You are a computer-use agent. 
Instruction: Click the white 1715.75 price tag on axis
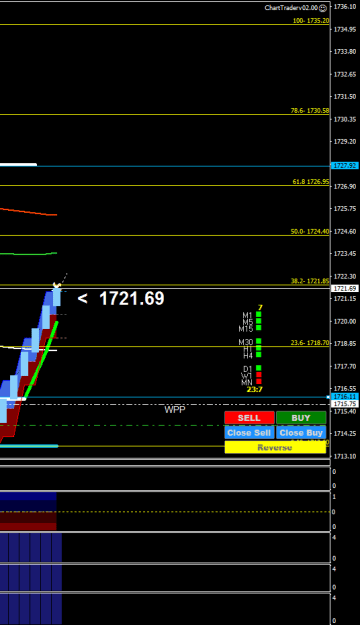coord(345,403)
